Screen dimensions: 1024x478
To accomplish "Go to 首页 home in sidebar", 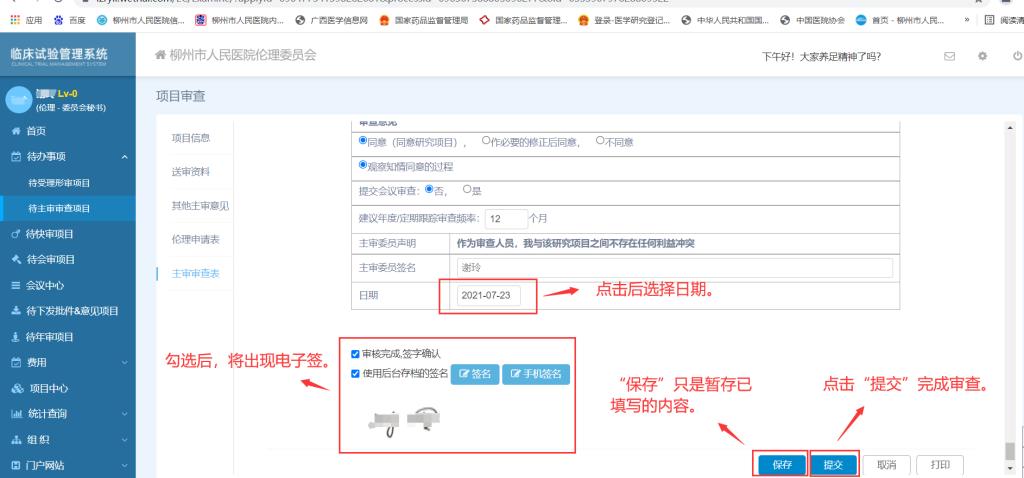I will point(28,131).
